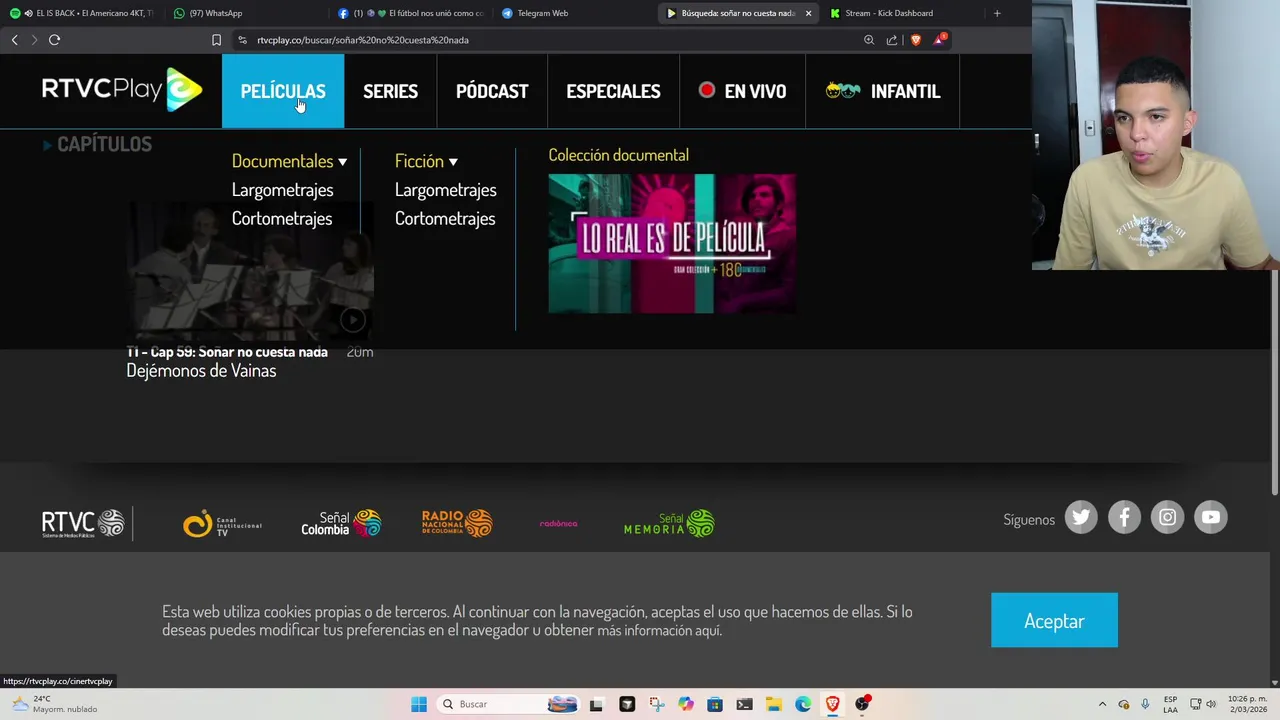Open the Lo Real es de Película banner

pyautogui.click(x=672, y=244)
